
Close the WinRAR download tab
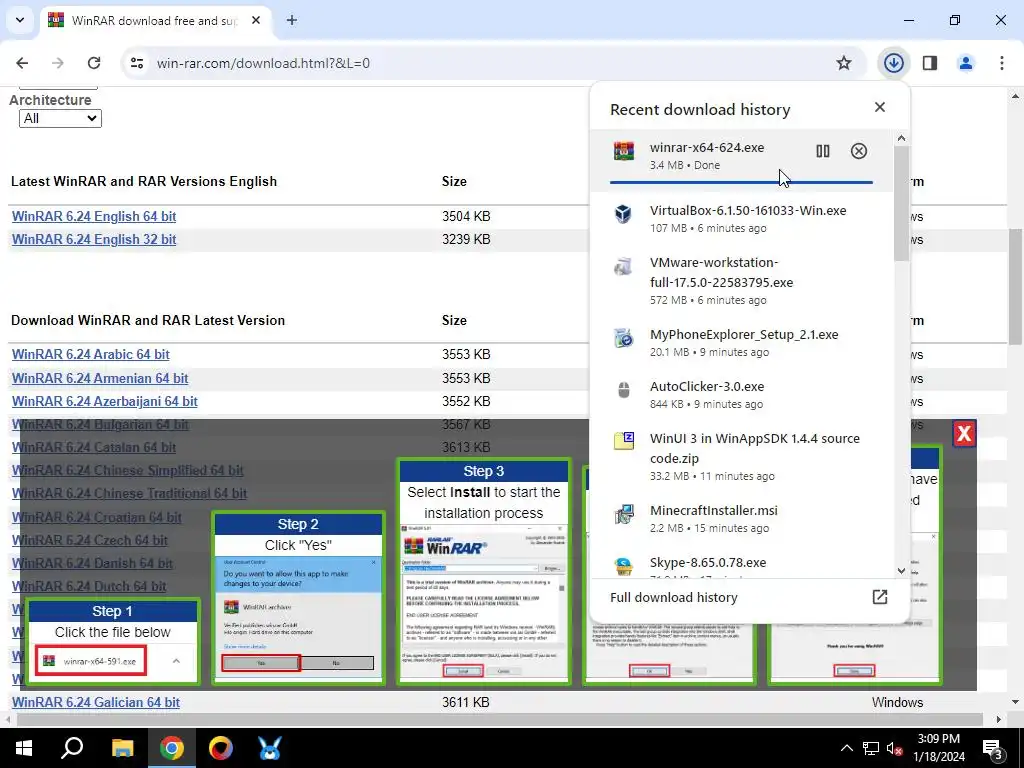(x=256, y=20)
